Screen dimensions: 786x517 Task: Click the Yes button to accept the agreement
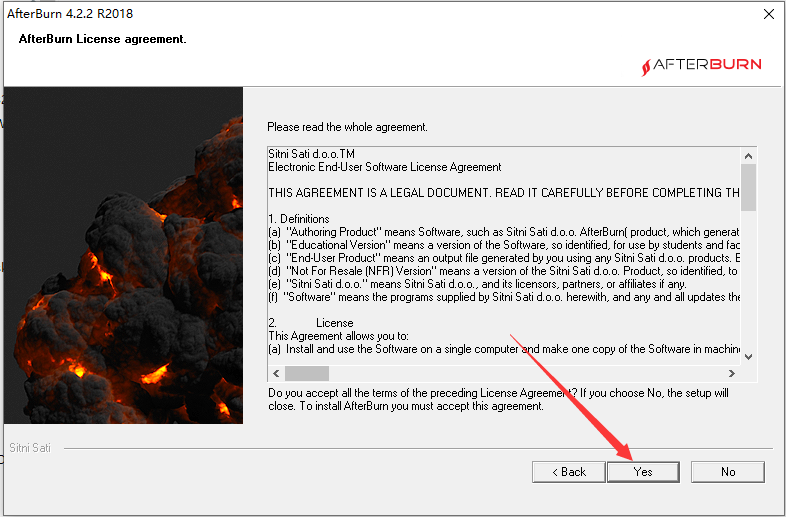(x=643, y=472)
